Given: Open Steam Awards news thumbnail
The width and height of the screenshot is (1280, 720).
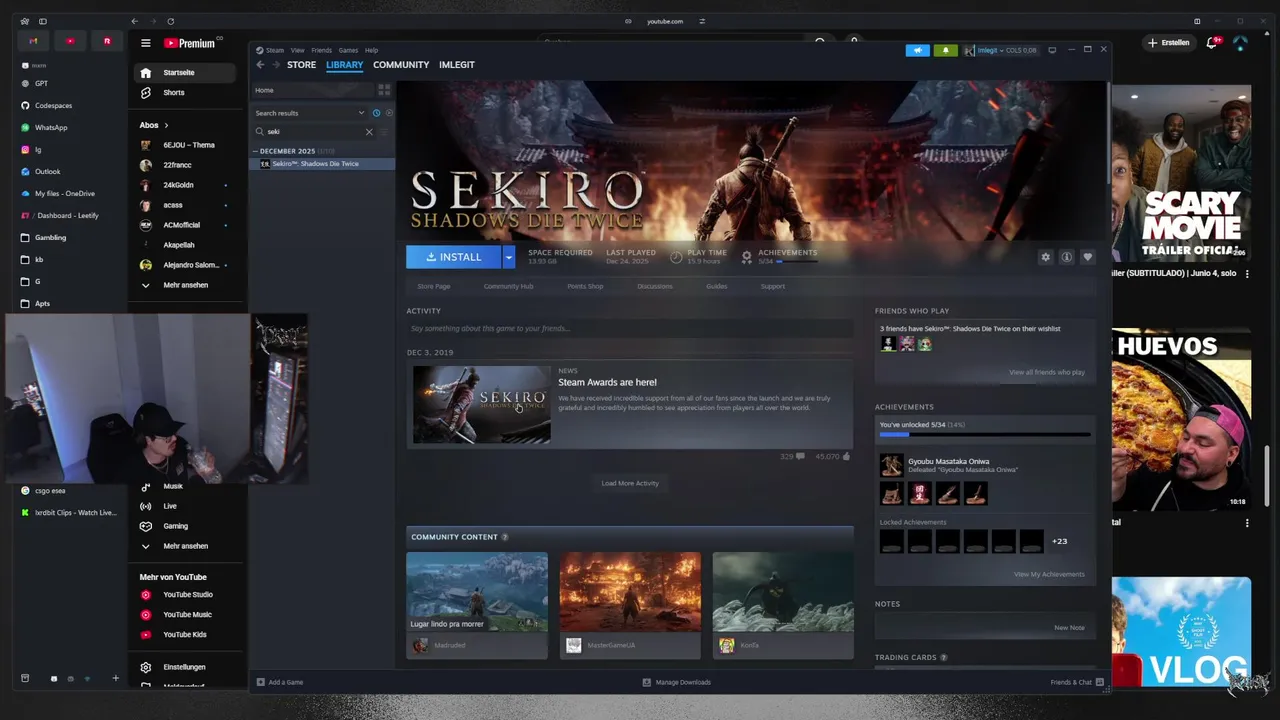Looking at the screenshot, I should (482, 404).
